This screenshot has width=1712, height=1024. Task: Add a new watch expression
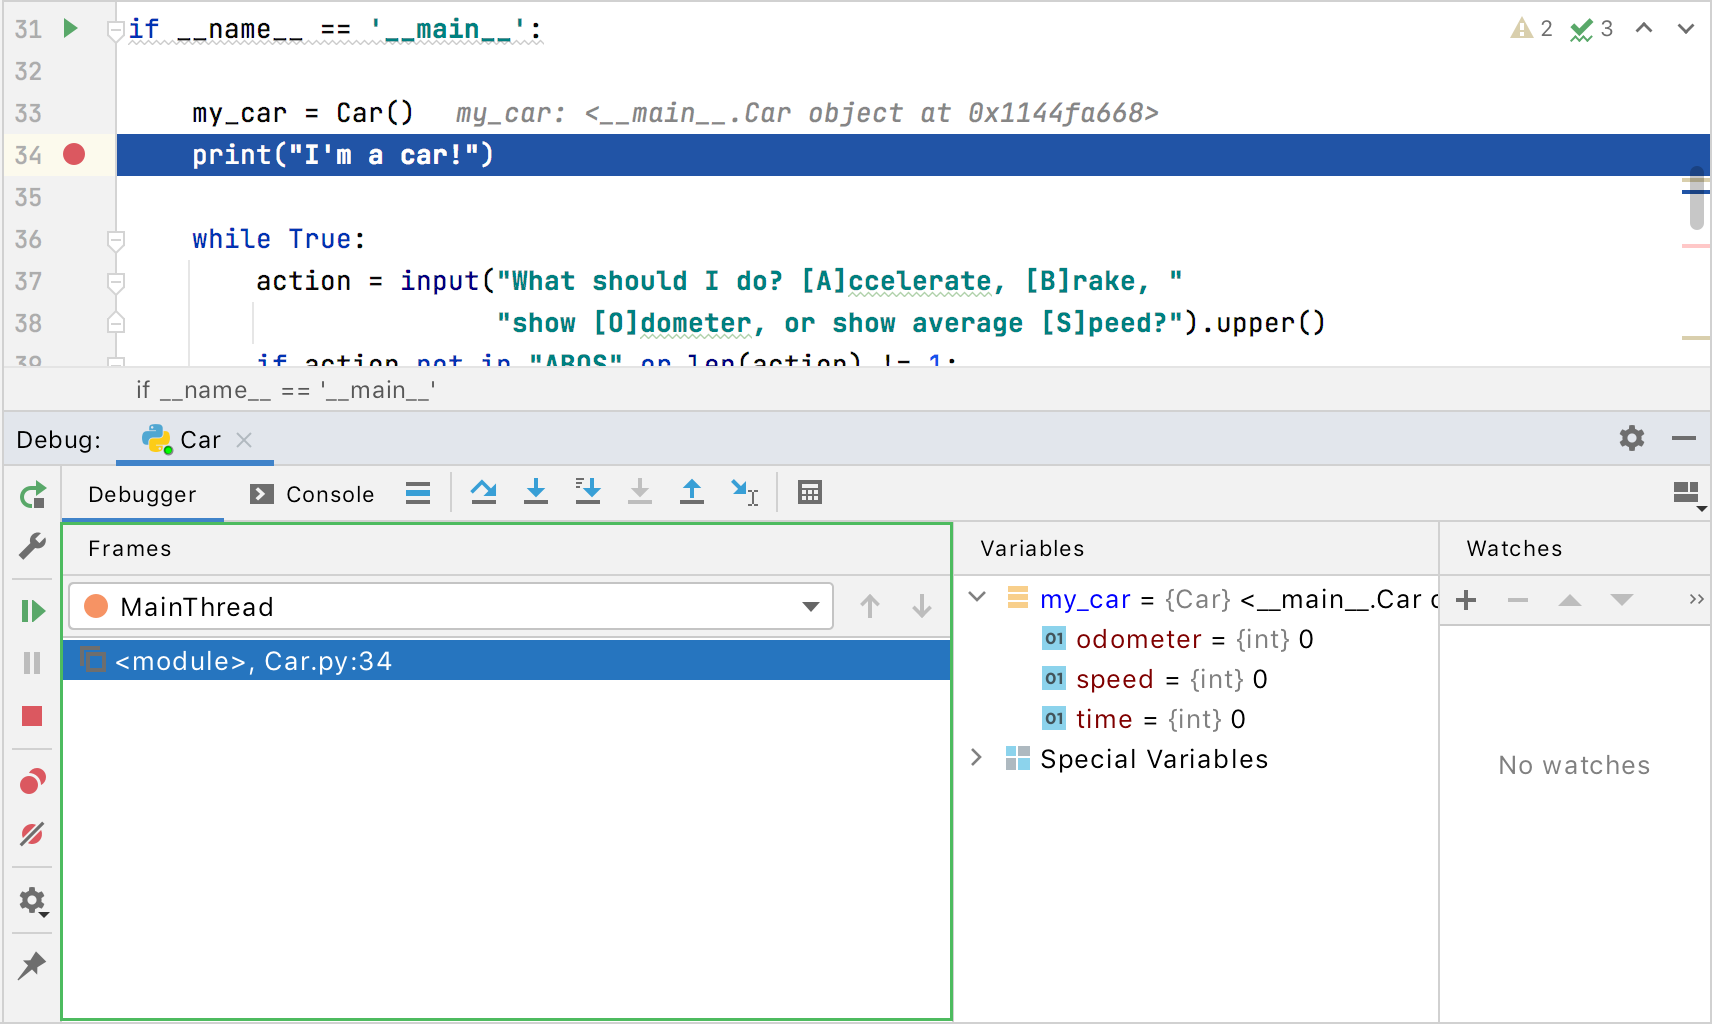pyautogui.click(x=1466, y=600)
